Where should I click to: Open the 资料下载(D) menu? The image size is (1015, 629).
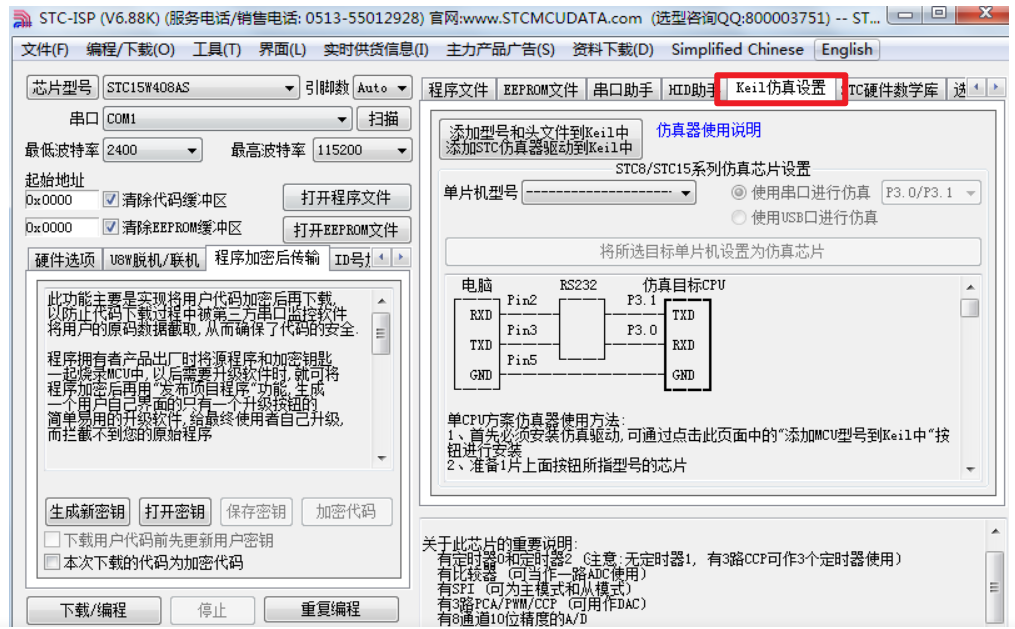(x=612, y=50)
